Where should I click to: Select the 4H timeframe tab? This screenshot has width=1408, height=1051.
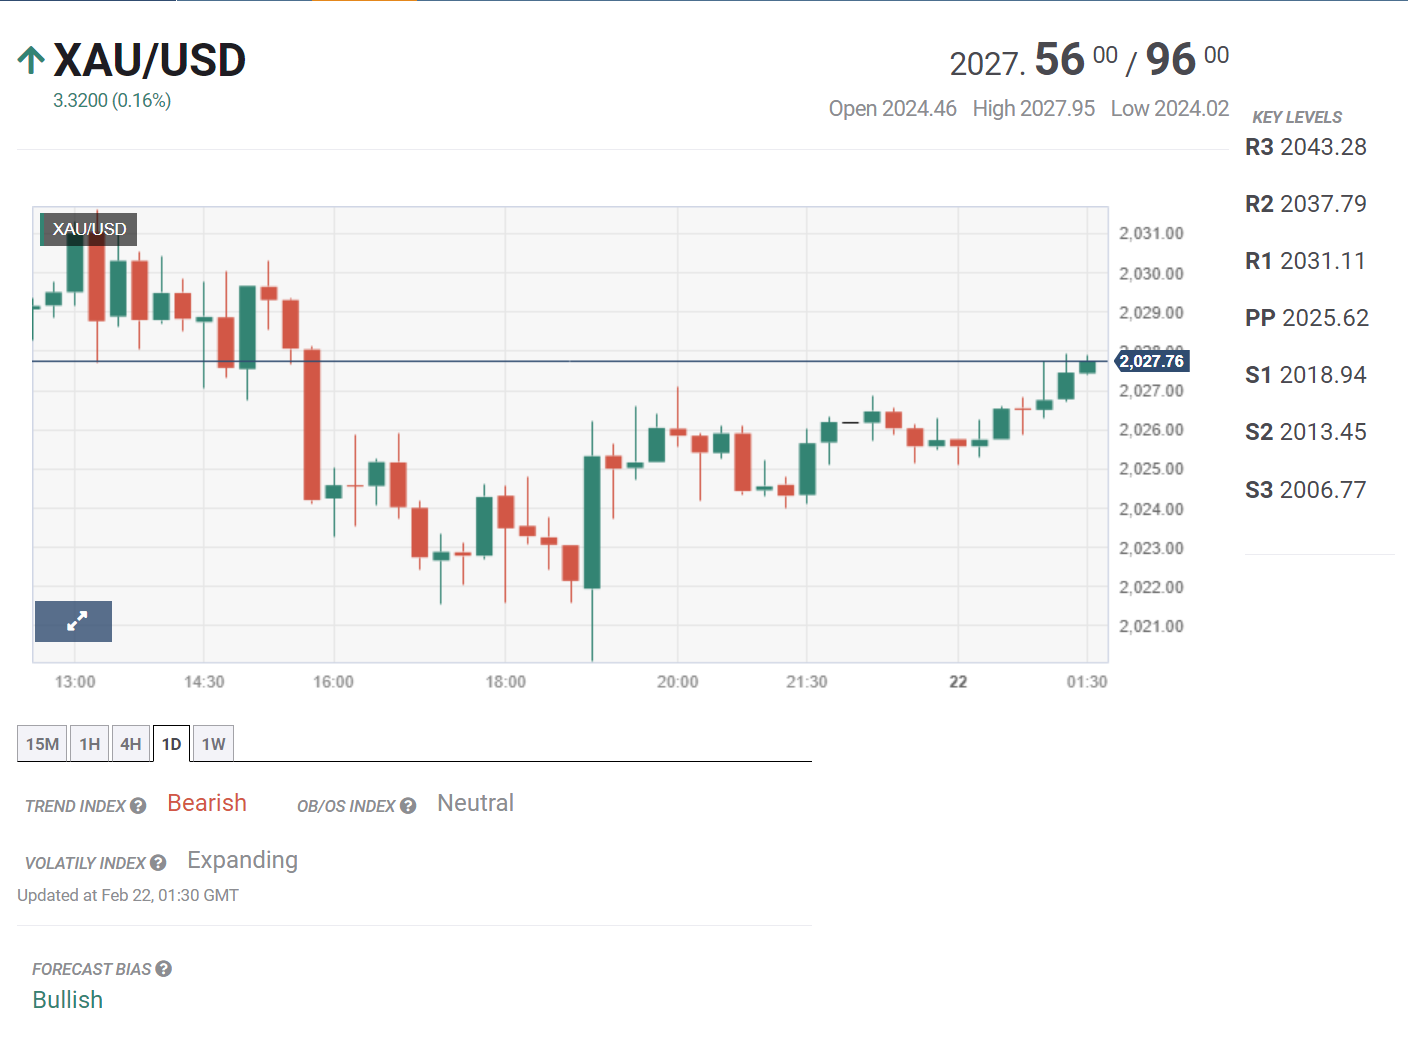pos(131,744)
